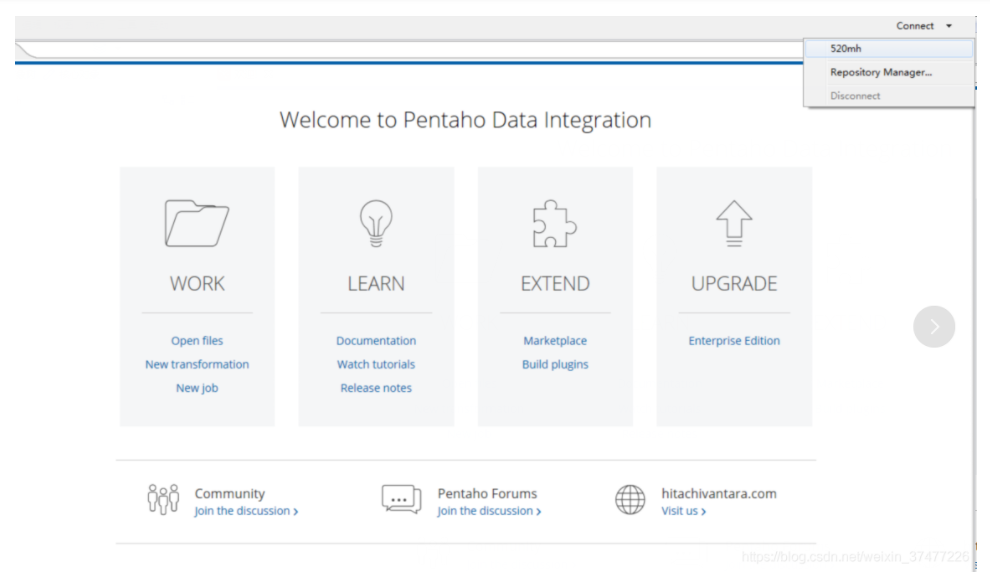
Task: Click the UPGRADE arrow icon
Action: pyautogui.click(x=734, y=223)
